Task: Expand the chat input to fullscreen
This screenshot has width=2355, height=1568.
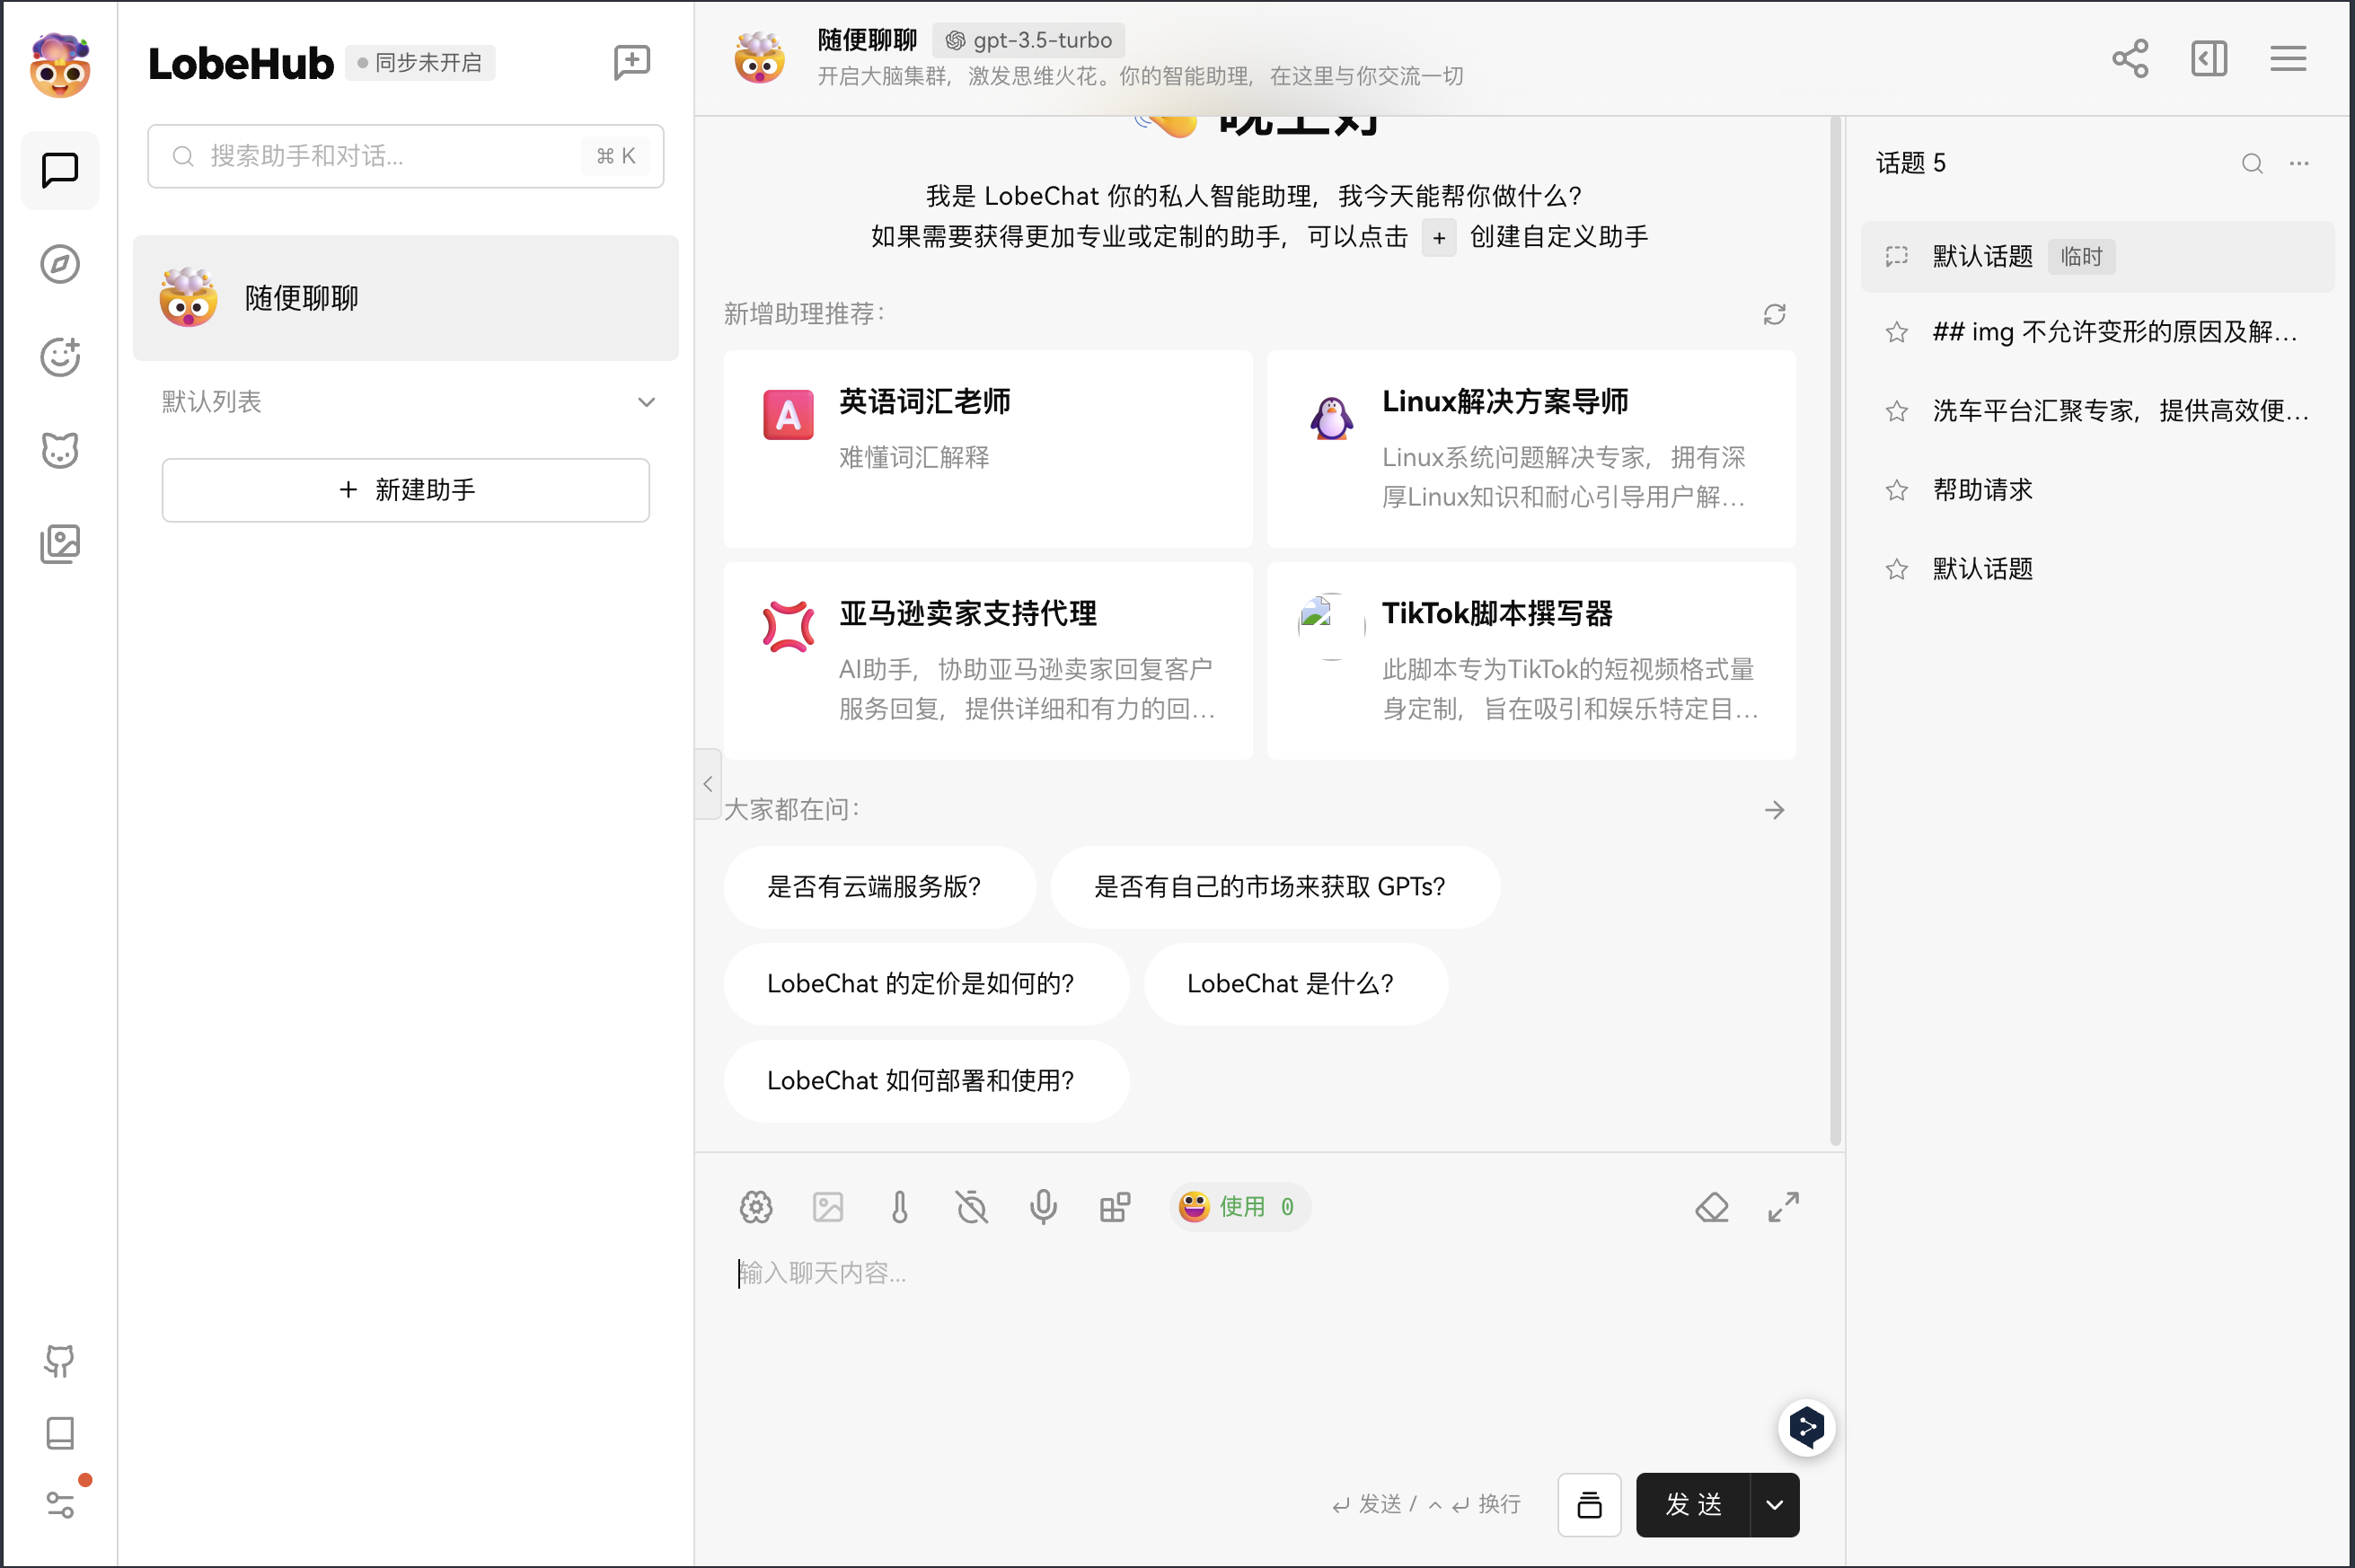Action: point(1784,1207)
